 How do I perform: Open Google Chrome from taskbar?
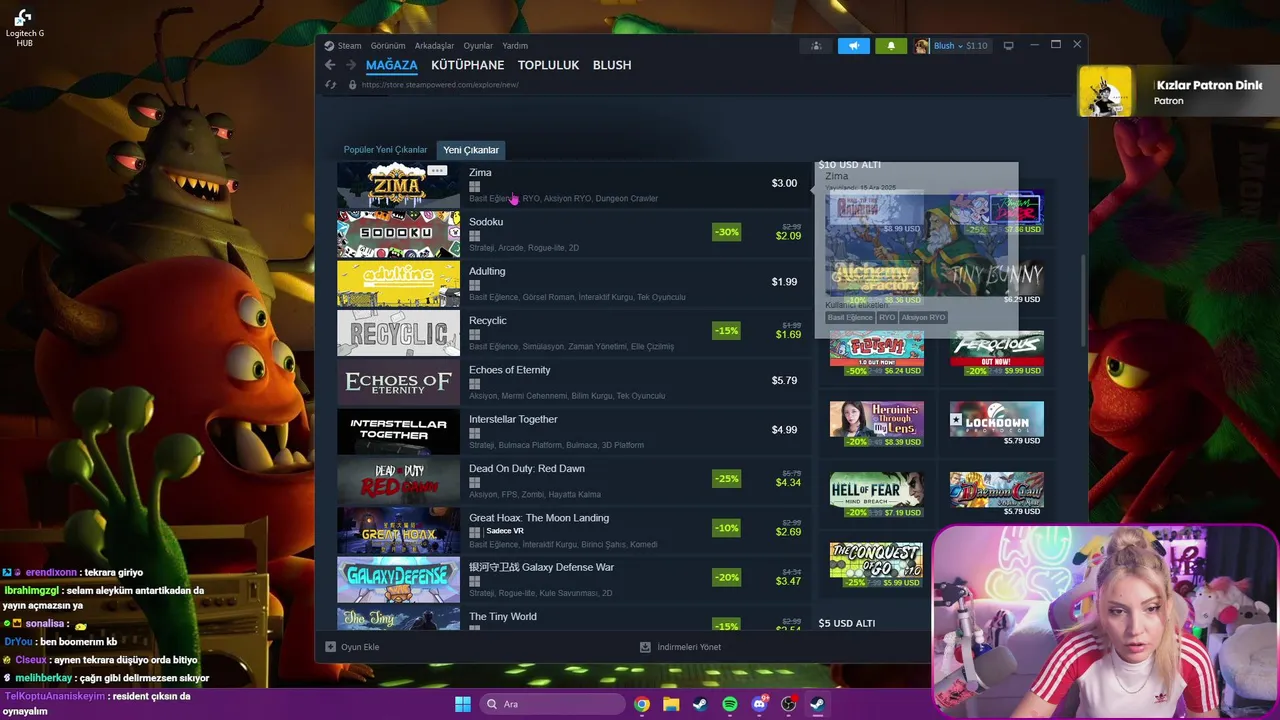pos(642,704)
